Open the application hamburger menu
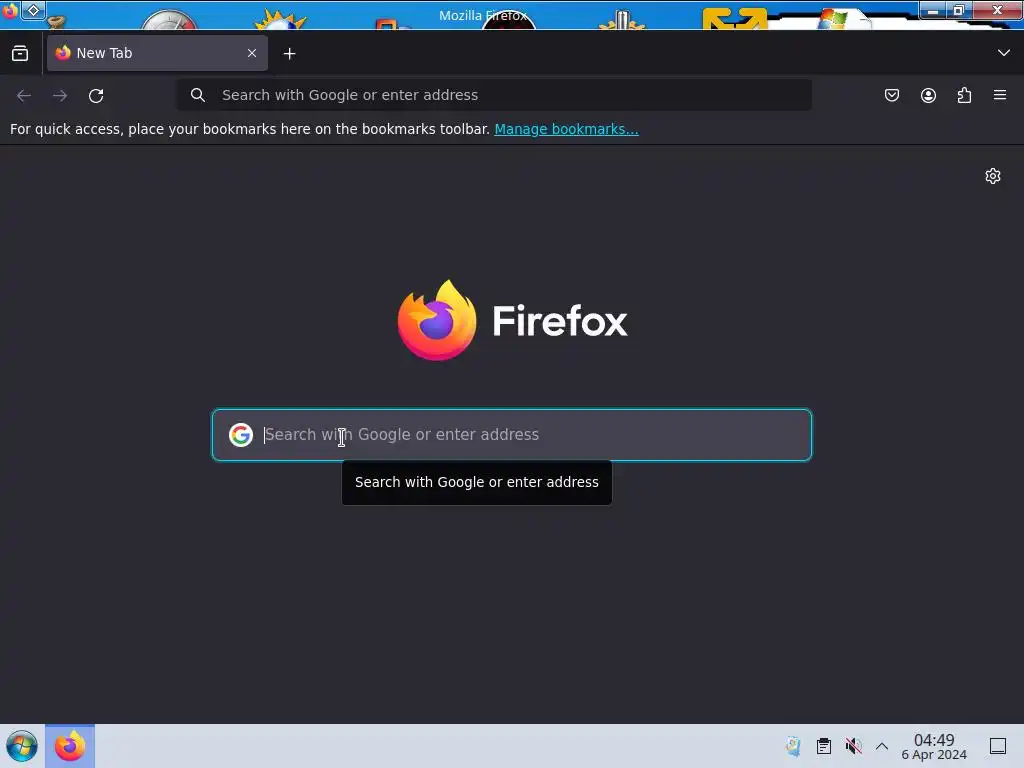This screenshot has height=768, width=1024. [1000, 95]
